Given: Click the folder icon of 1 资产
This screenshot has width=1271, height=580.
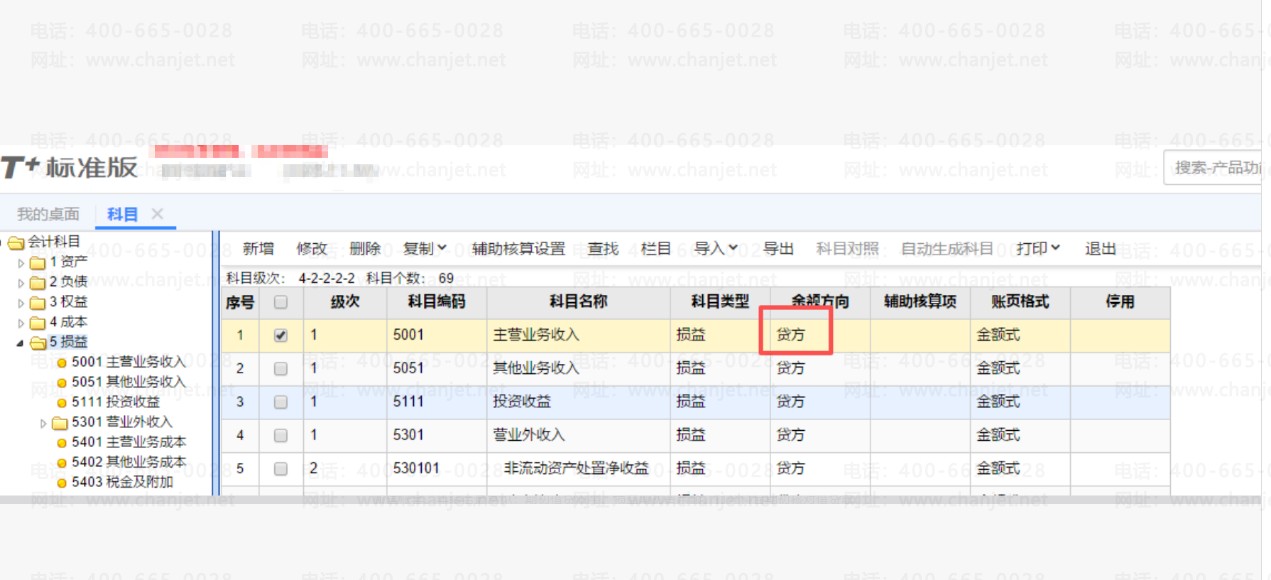Looking at the screenshot, I should click(37, 262).
